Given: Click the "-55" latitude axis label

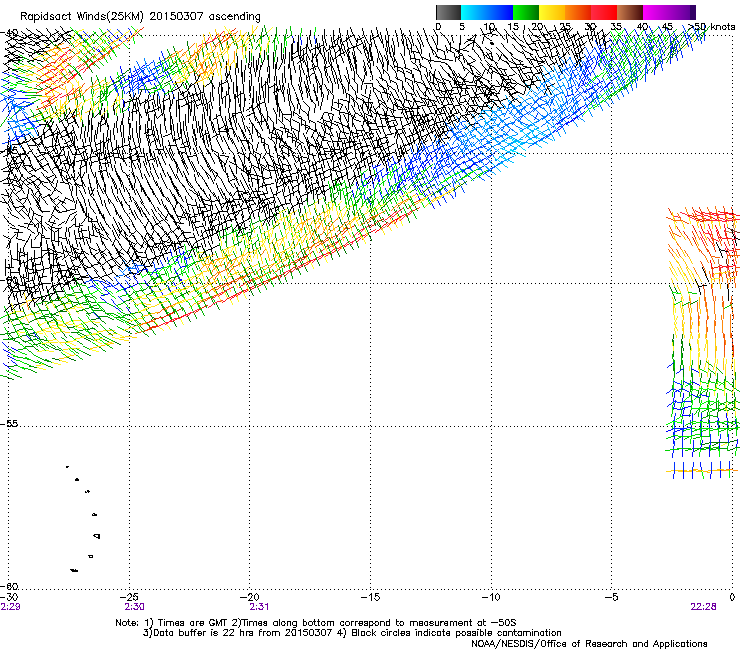Looking at the screenshot, I should click(9, 423).
